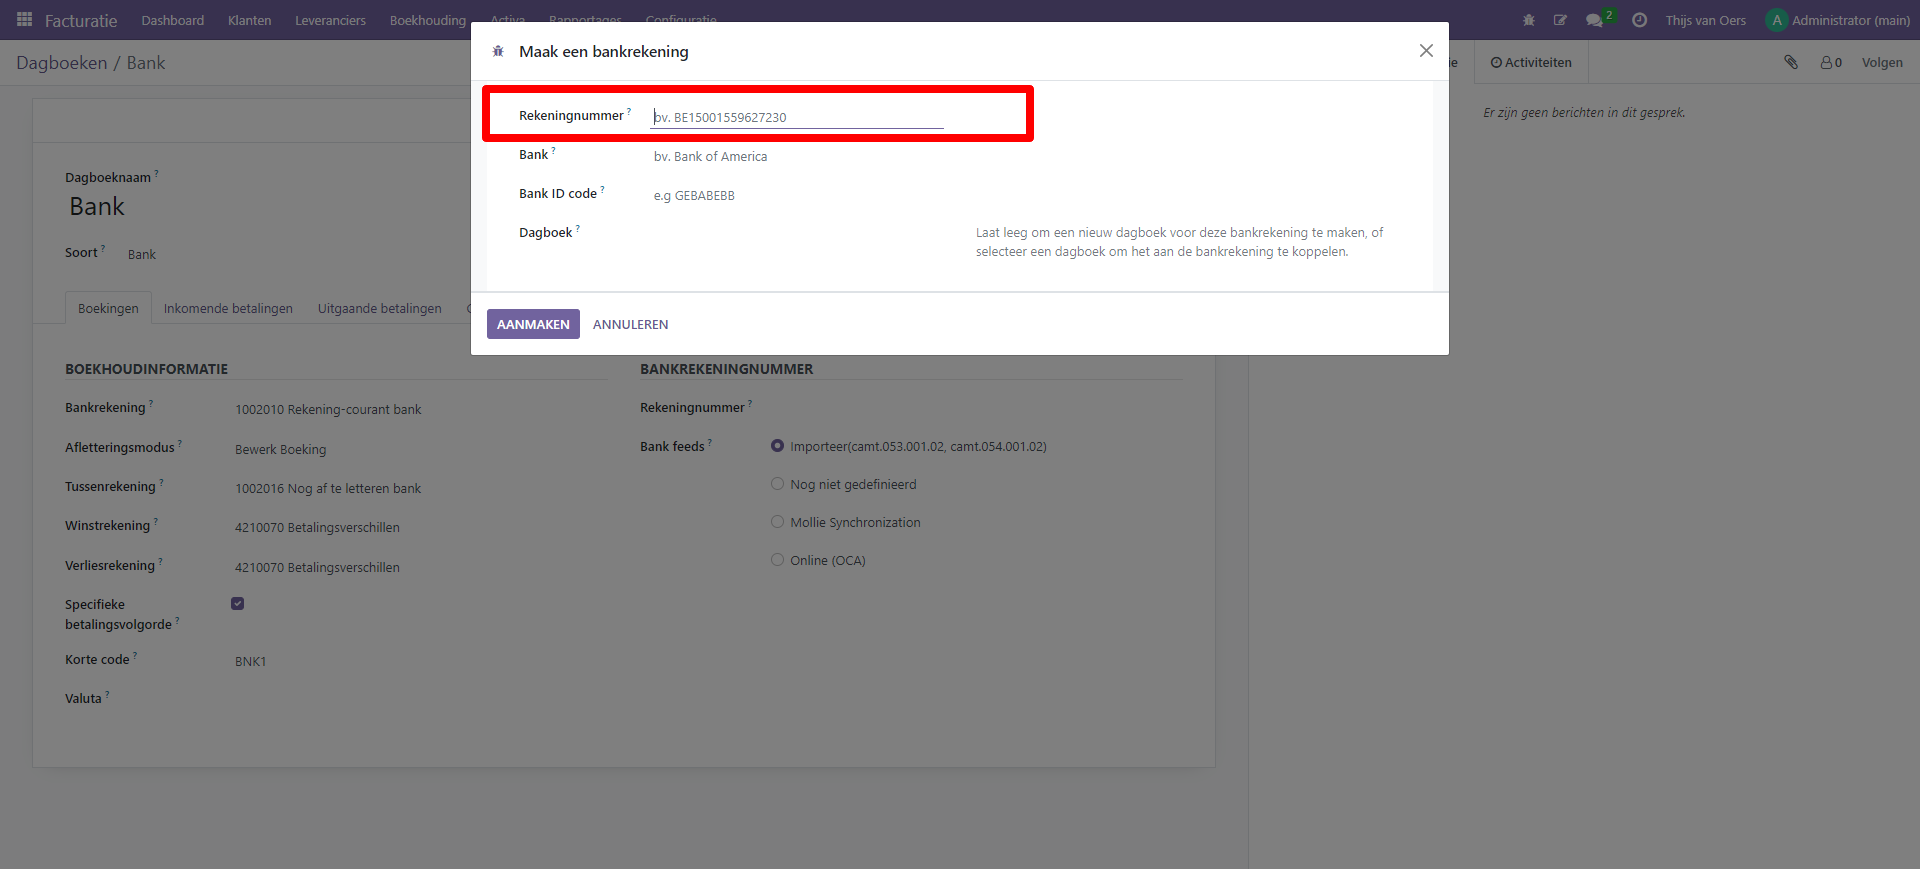Select Mollie Synchronization radio button
Image resolution: width=1920 pixels, height=869 pixels.
point(777,522)
